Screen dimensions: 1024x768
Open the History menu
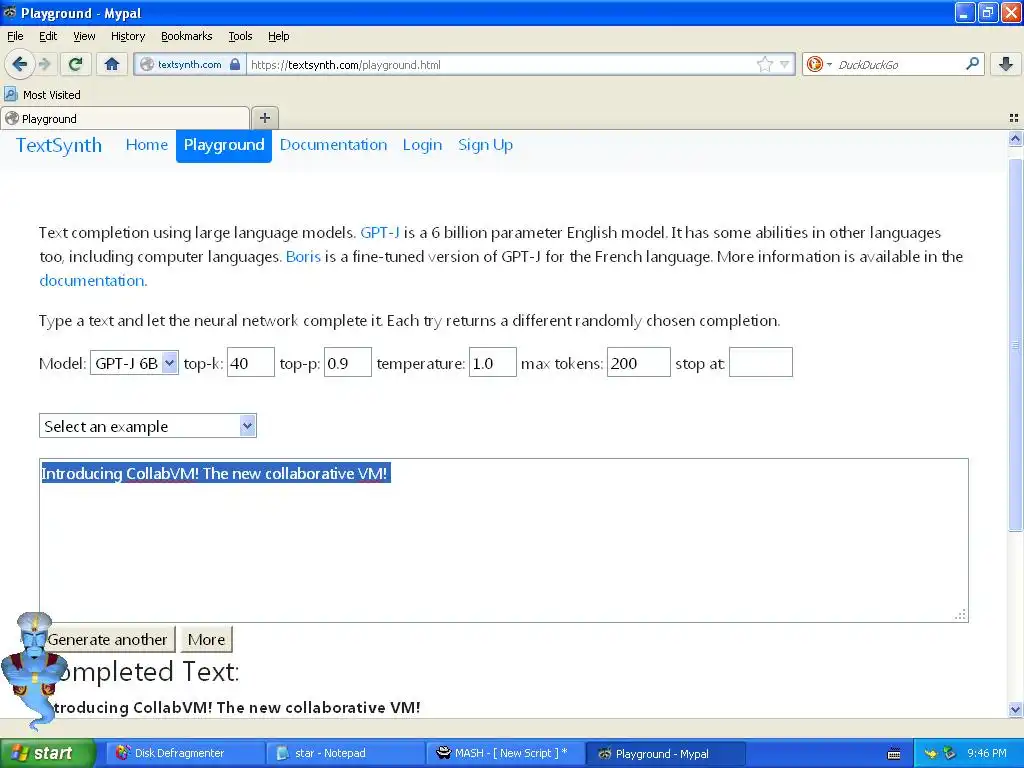128,36
